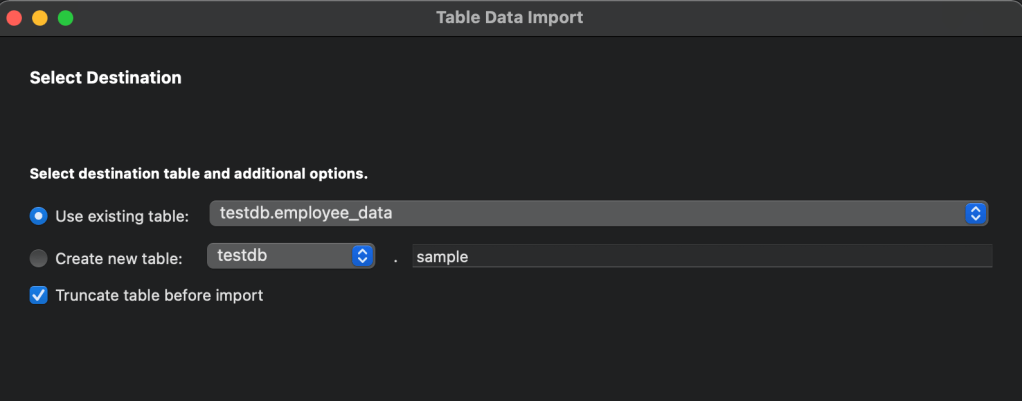Minimize the window with the yellow button
Image resolution: width=1022 pixels, height=401 pixels.
click(40, 17)
